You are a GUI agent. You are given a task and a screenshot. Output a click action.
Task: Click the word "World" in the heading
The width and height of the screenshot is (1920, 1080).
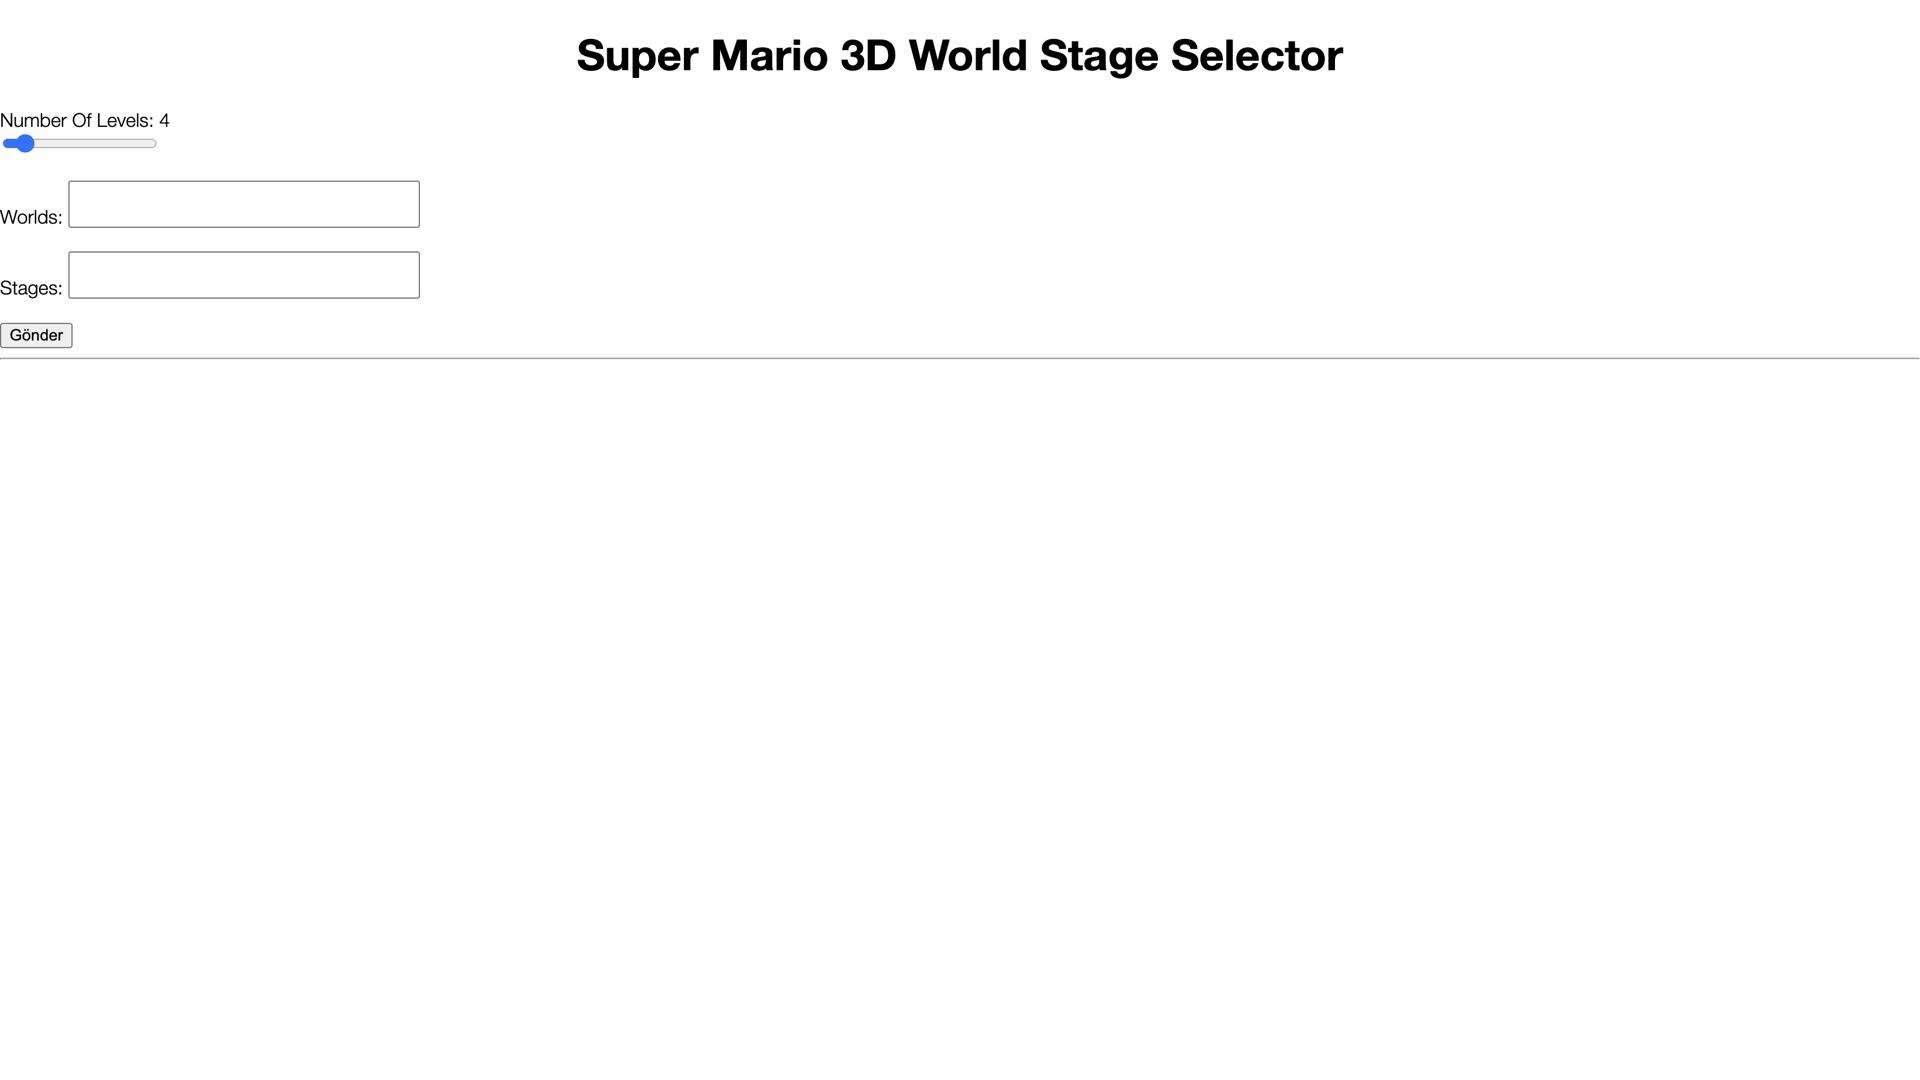pyautogui.click(x=967, y=56)
